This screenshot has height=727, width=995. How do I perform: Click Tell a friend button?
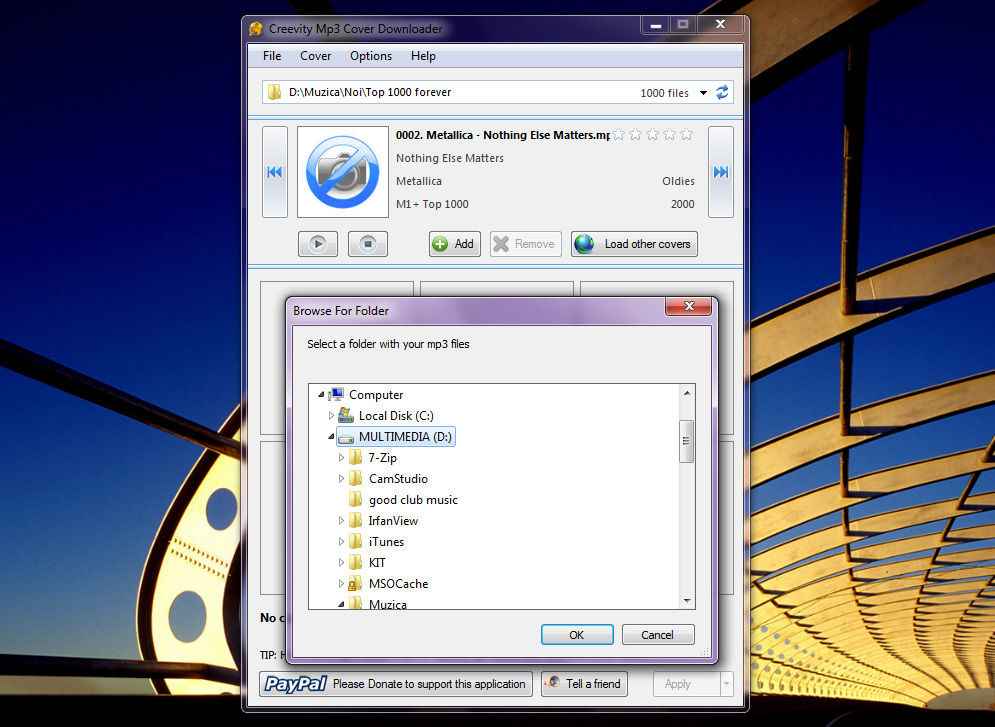[584, 684]
